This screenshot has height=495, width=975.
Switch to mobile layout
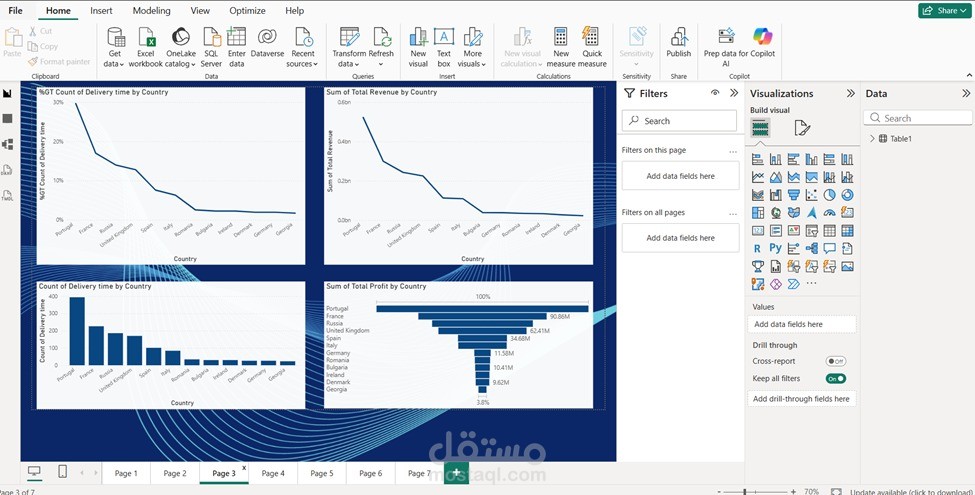point(62,472)
